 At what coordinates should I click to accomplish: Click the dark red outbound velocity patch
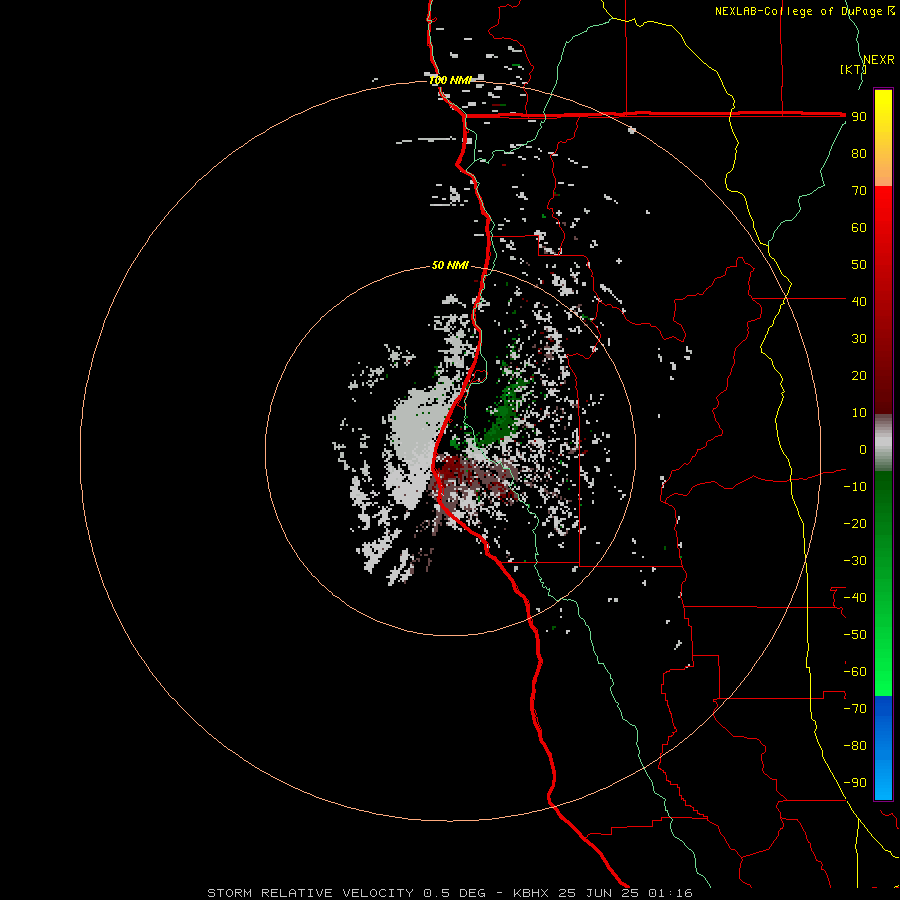coord(453,469)
